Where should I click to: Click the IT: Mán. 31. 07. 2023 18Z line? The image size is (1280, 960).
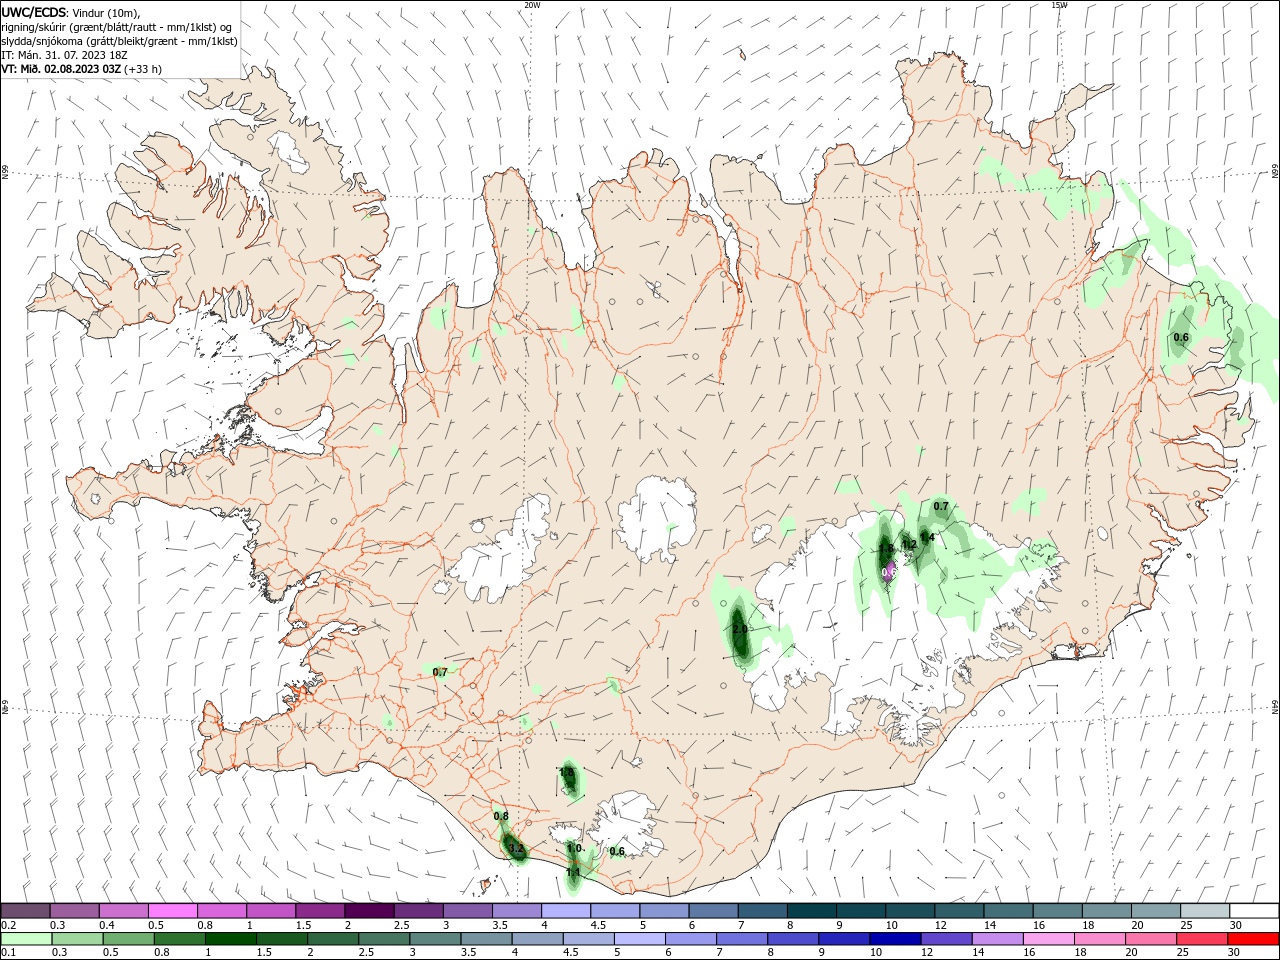65,55
